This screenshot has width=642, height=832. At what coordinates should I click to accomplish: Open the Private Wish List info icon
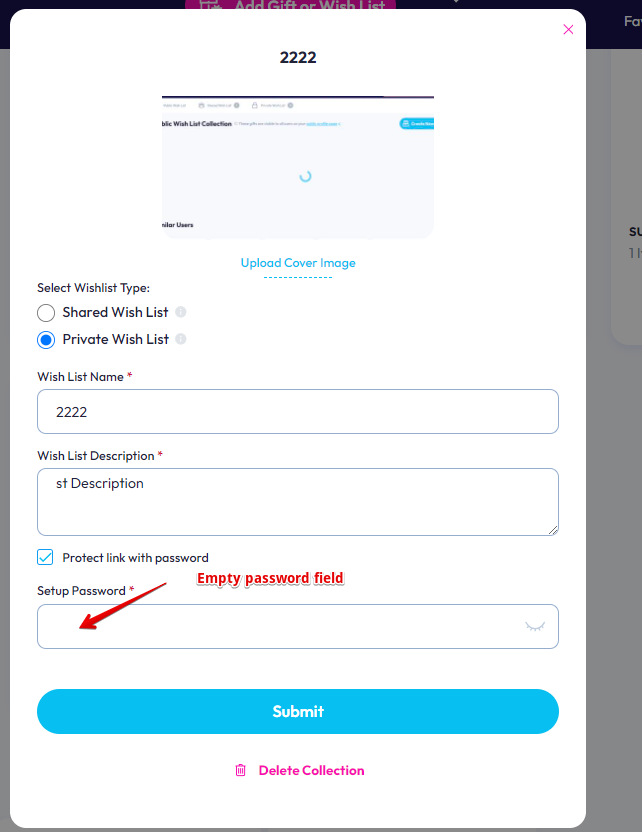tap(181, 339)
